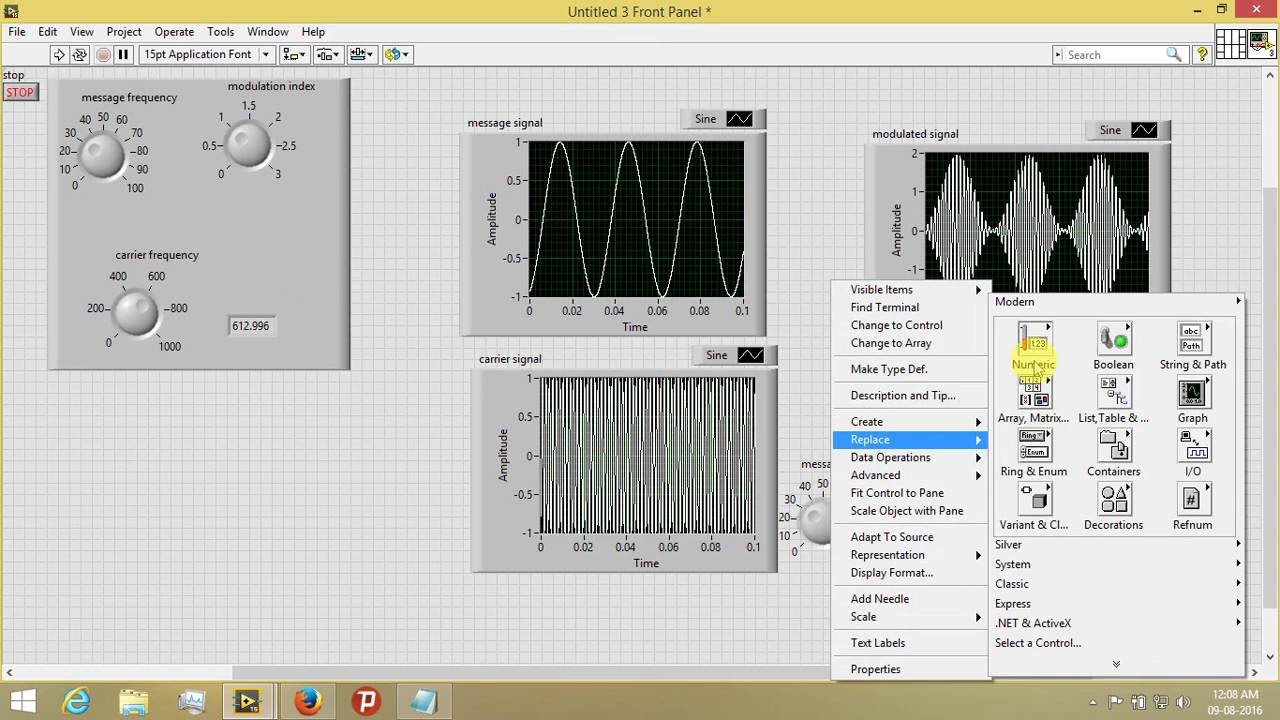This screenshot has height=720, width=1280.
Task: Open the Operate menu
Action: coord(174,32)
